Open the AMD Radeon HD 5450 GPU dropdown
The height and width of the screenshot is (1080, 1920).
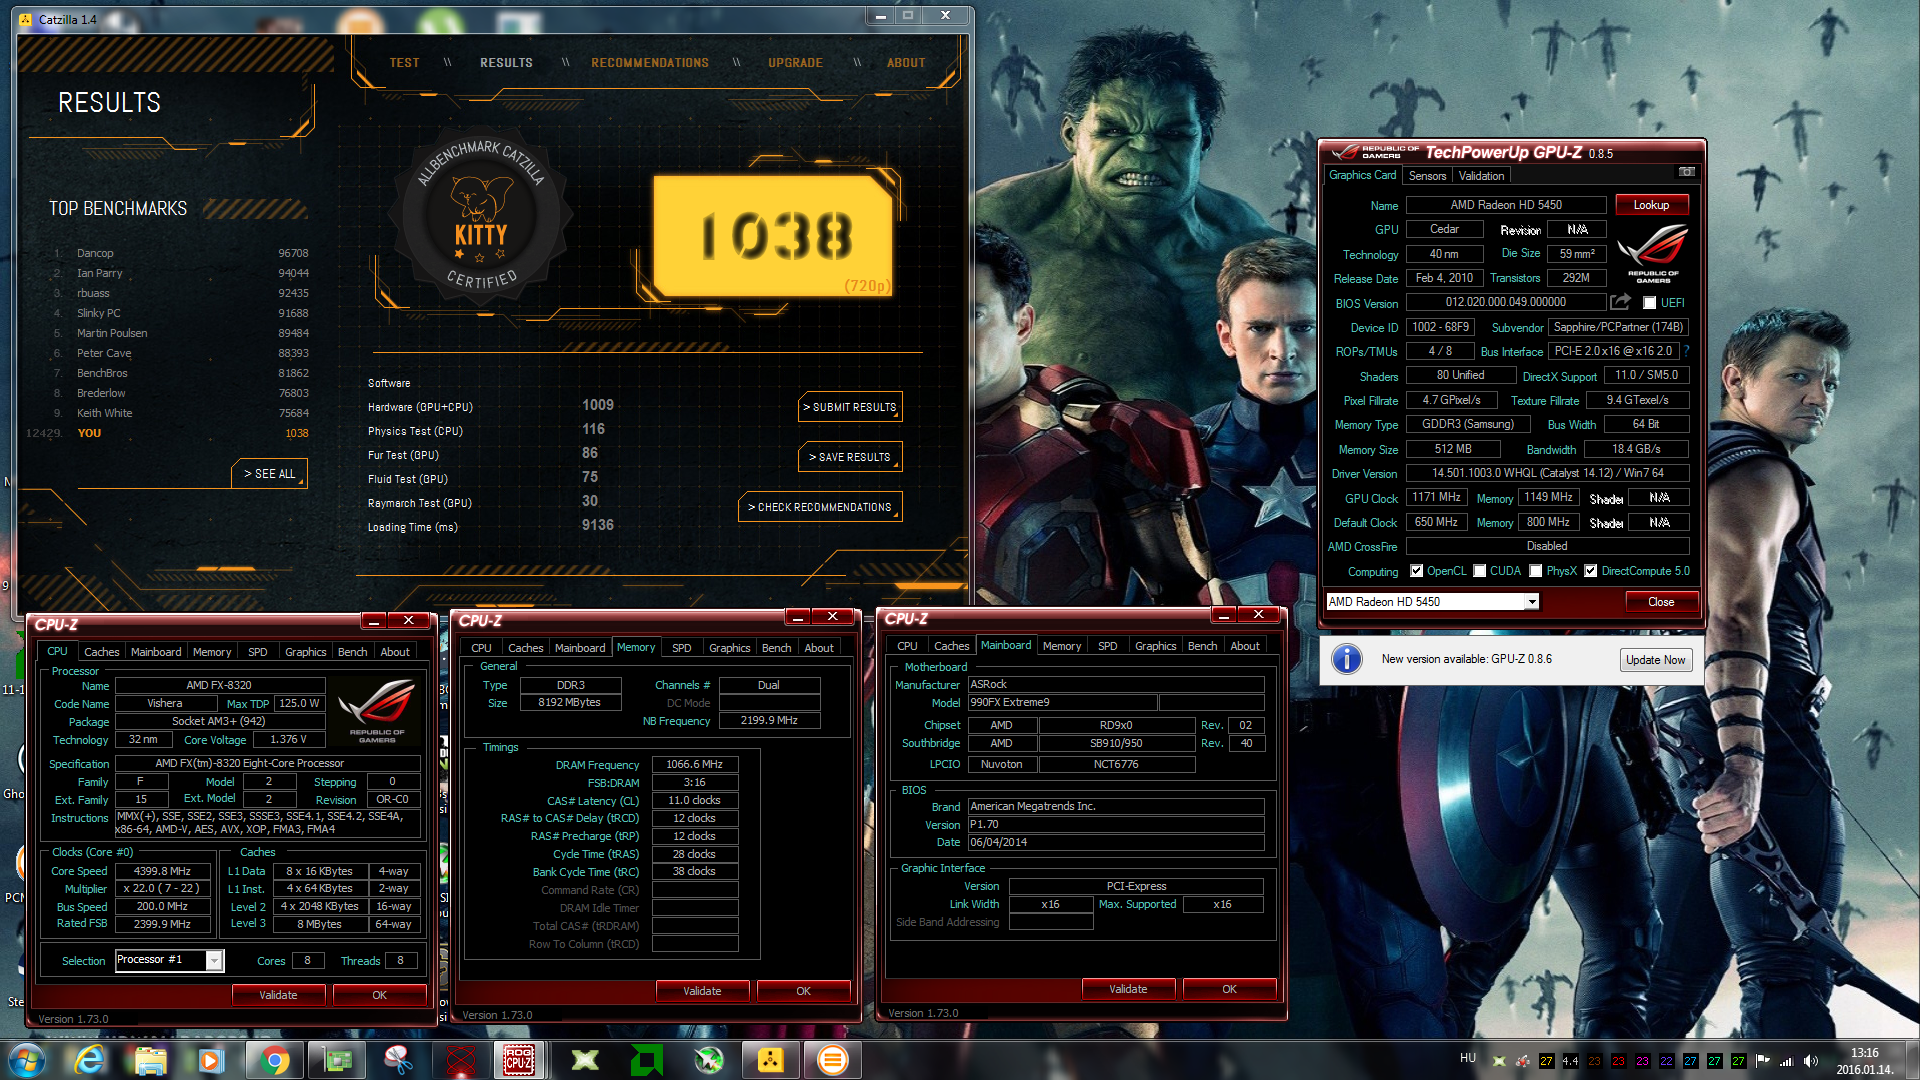click(1432, 602)
